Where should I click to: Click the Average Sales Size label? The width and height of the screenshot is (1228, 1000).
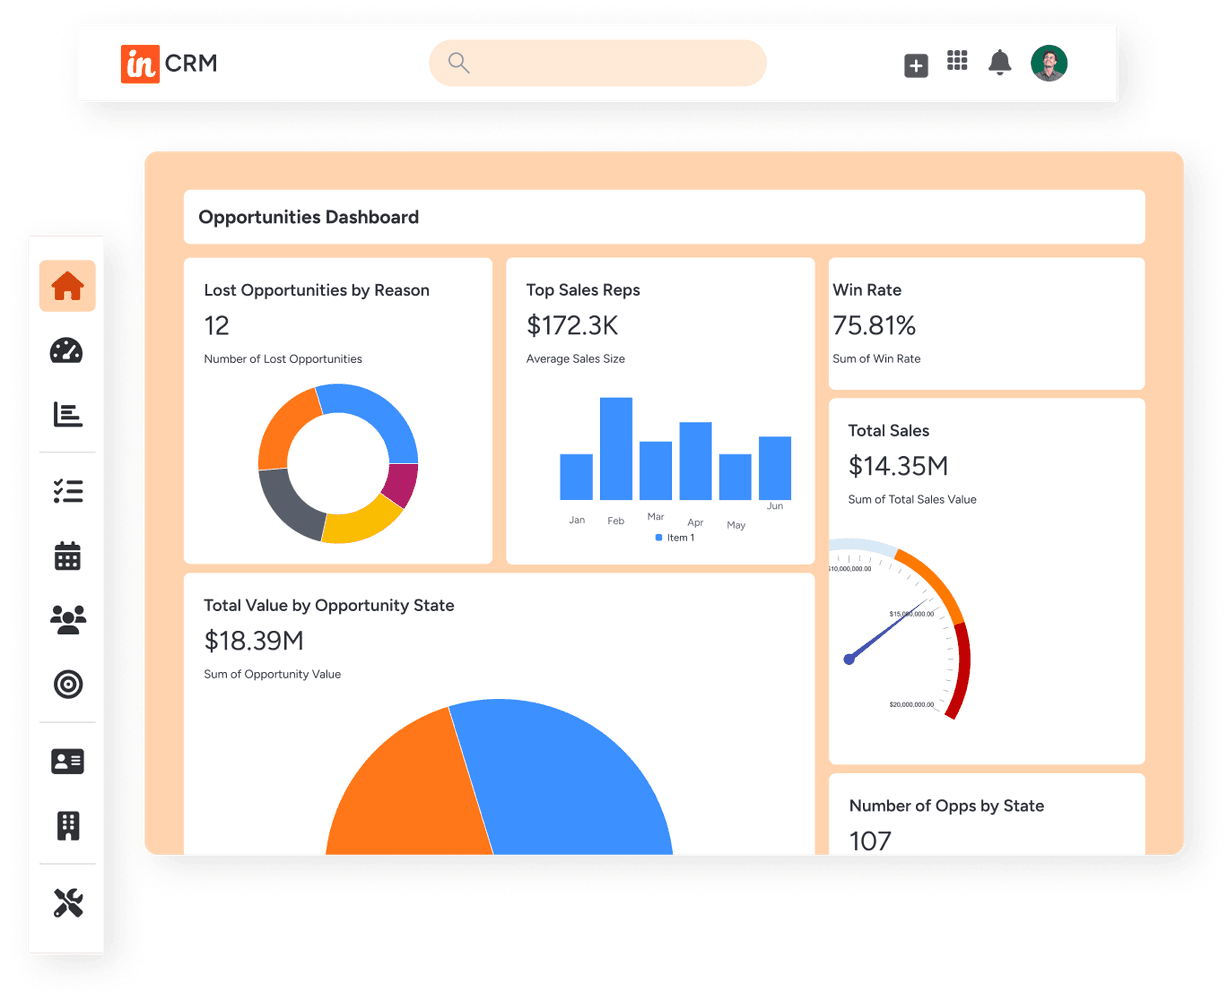coord(576,358)
